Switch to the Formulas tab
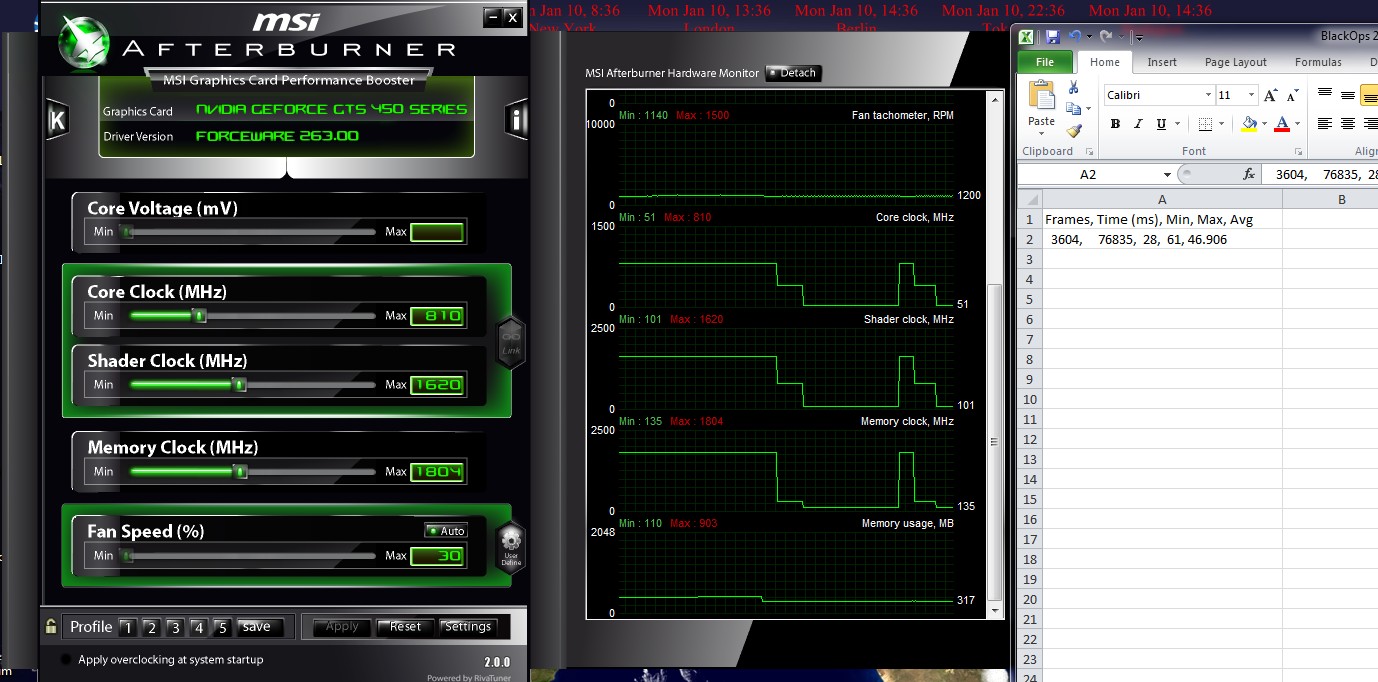The width and height of the screenshot is (1378, 682). point(1318,62)
